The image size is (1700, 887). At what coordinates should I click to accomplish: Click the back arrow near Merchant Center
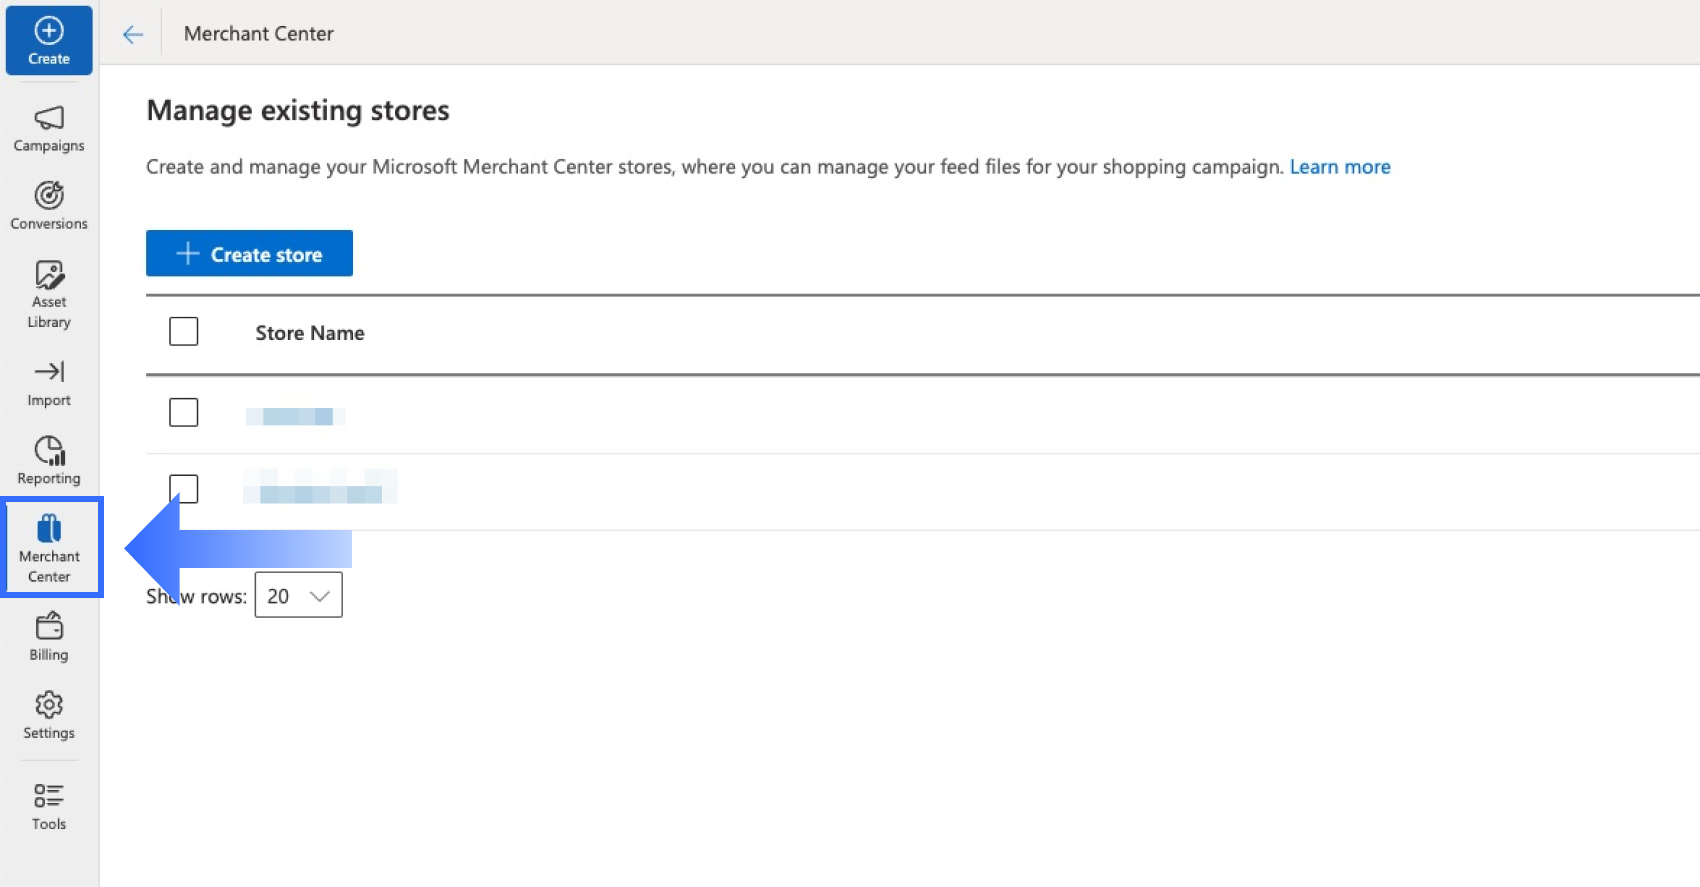133,35
